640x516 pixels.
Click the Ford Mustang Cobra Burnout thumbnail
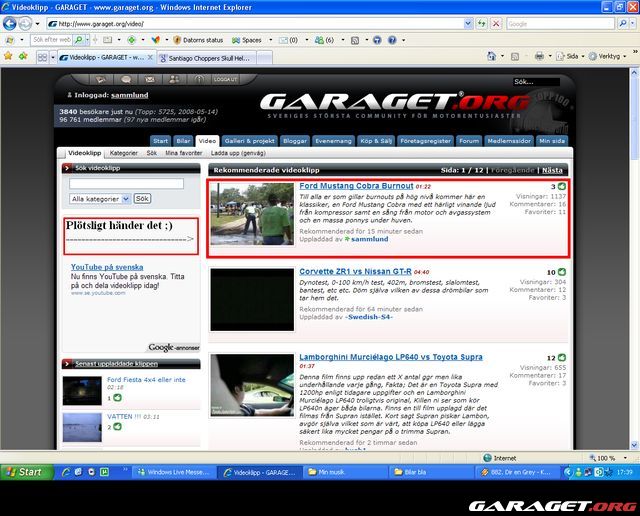[252, 214]
